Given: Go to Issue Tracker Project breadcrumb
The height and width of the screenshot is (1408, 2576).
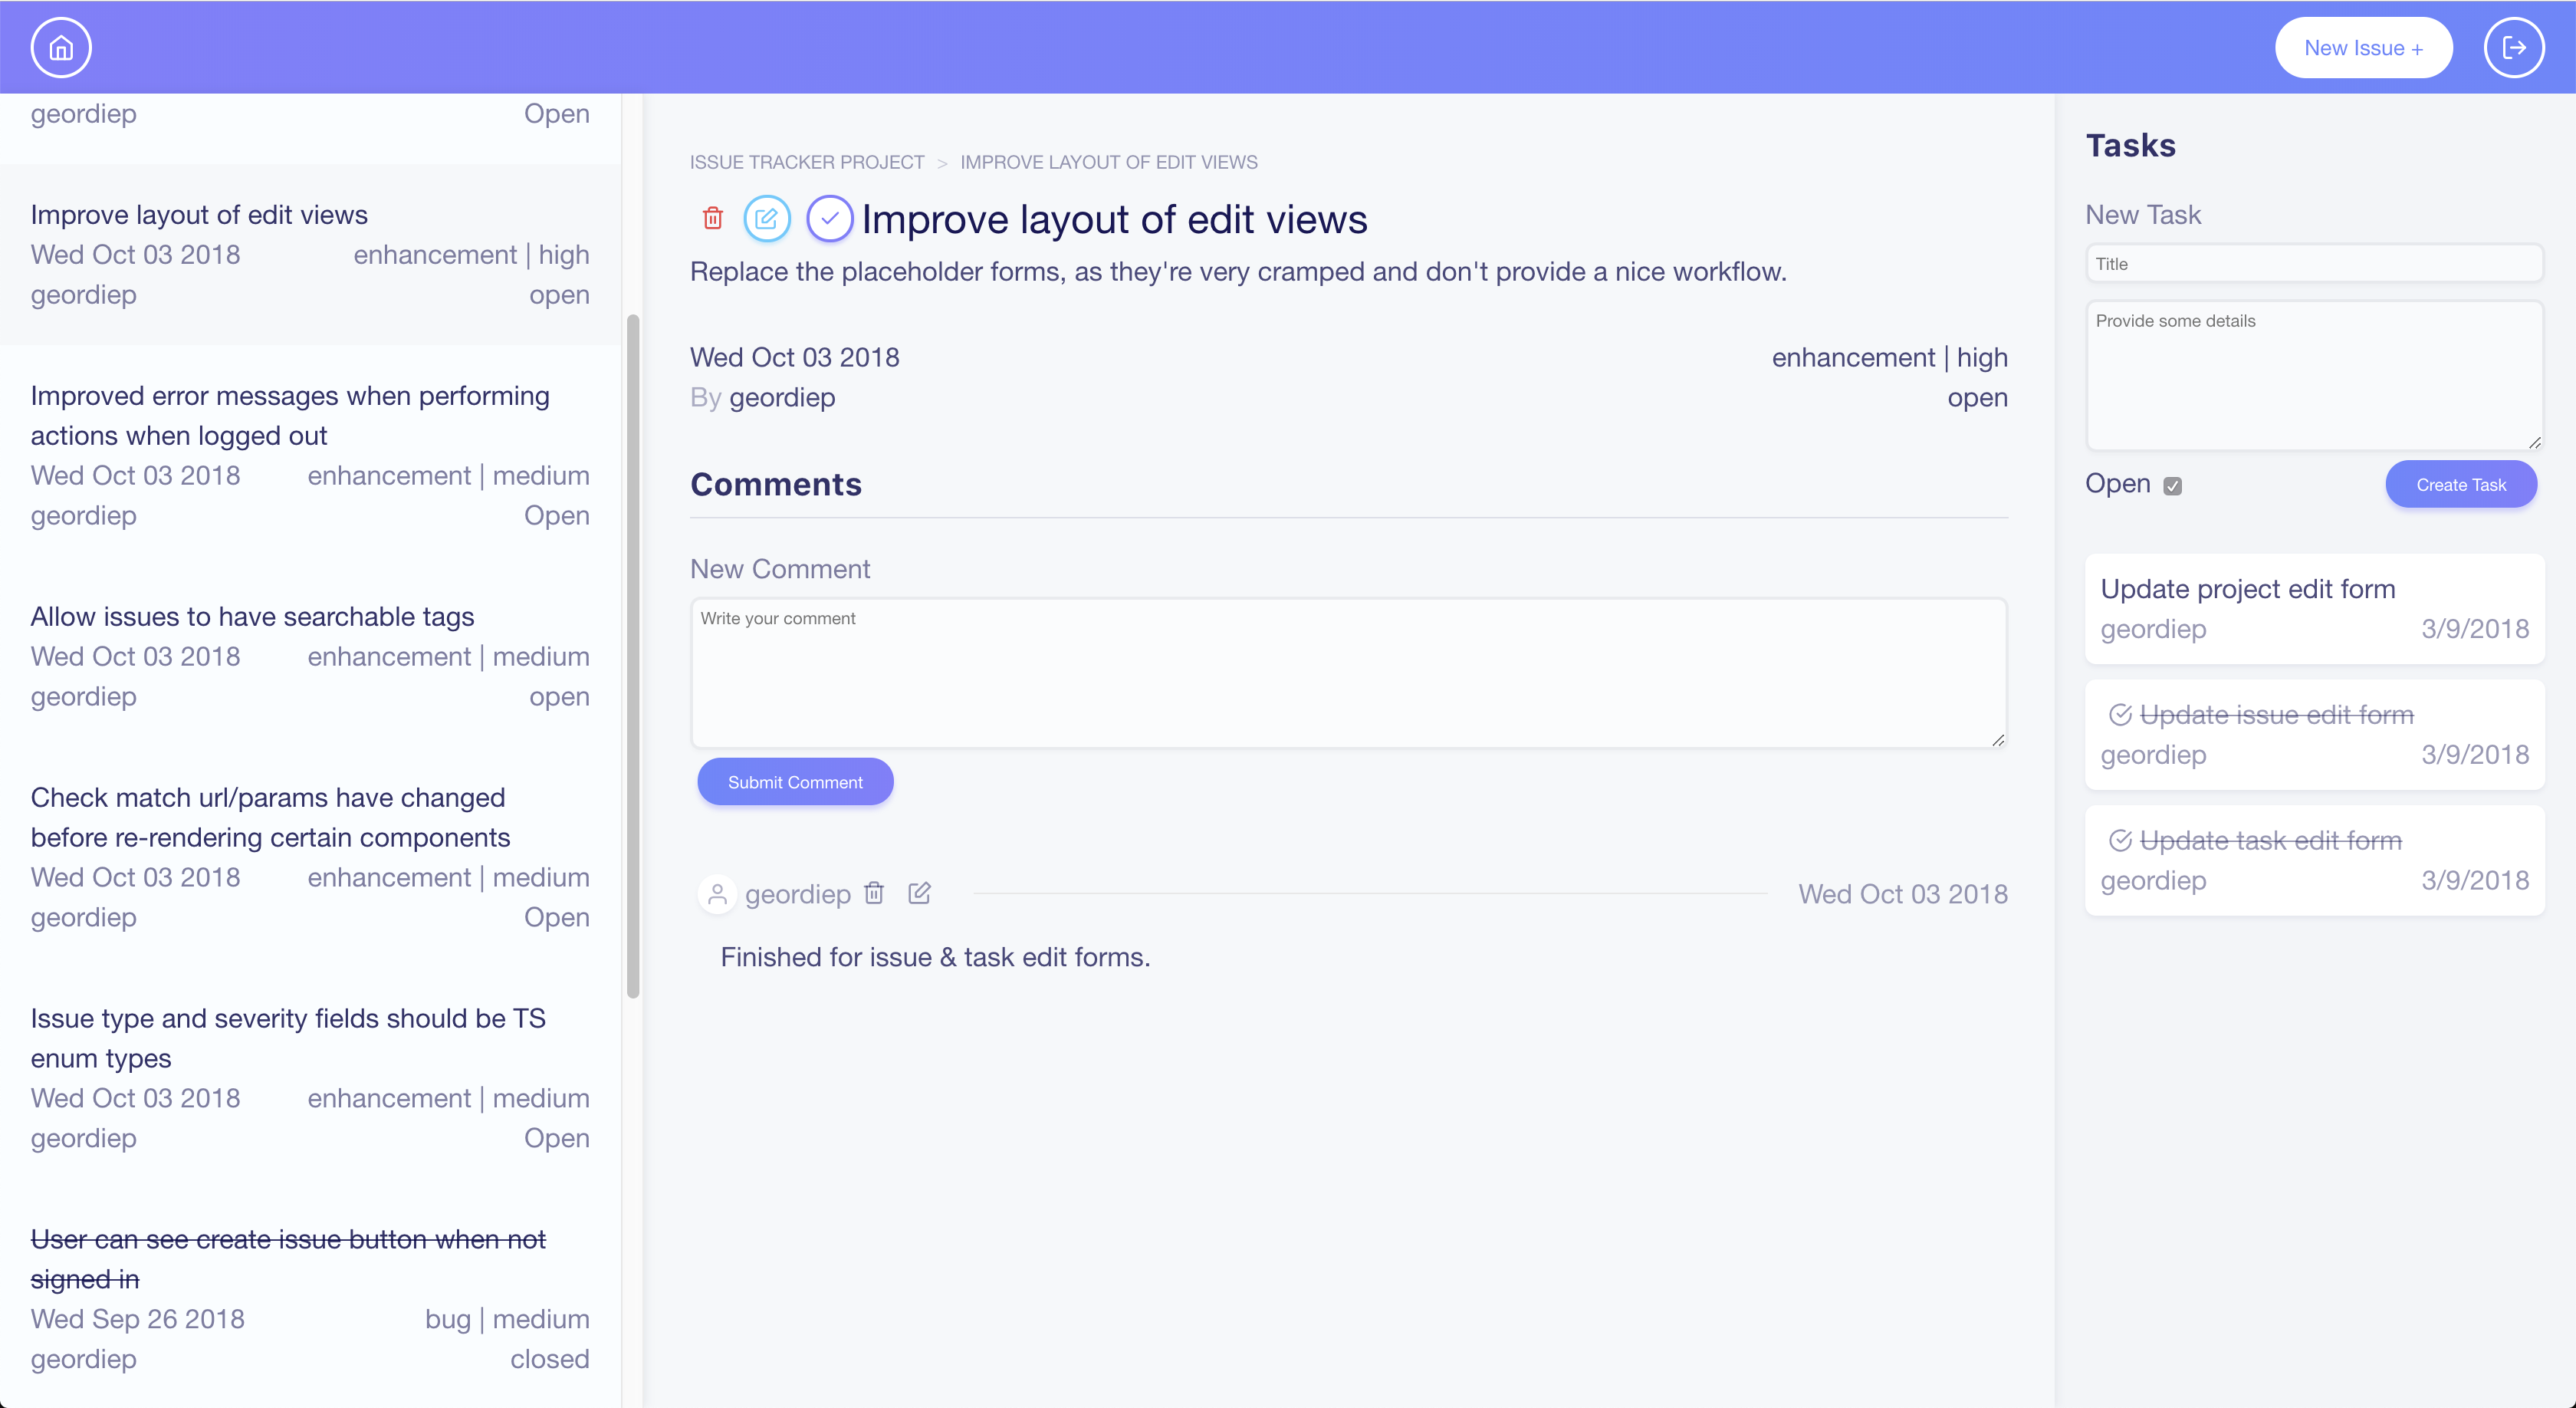Looking at the screenshot, I should click(807, 162).
